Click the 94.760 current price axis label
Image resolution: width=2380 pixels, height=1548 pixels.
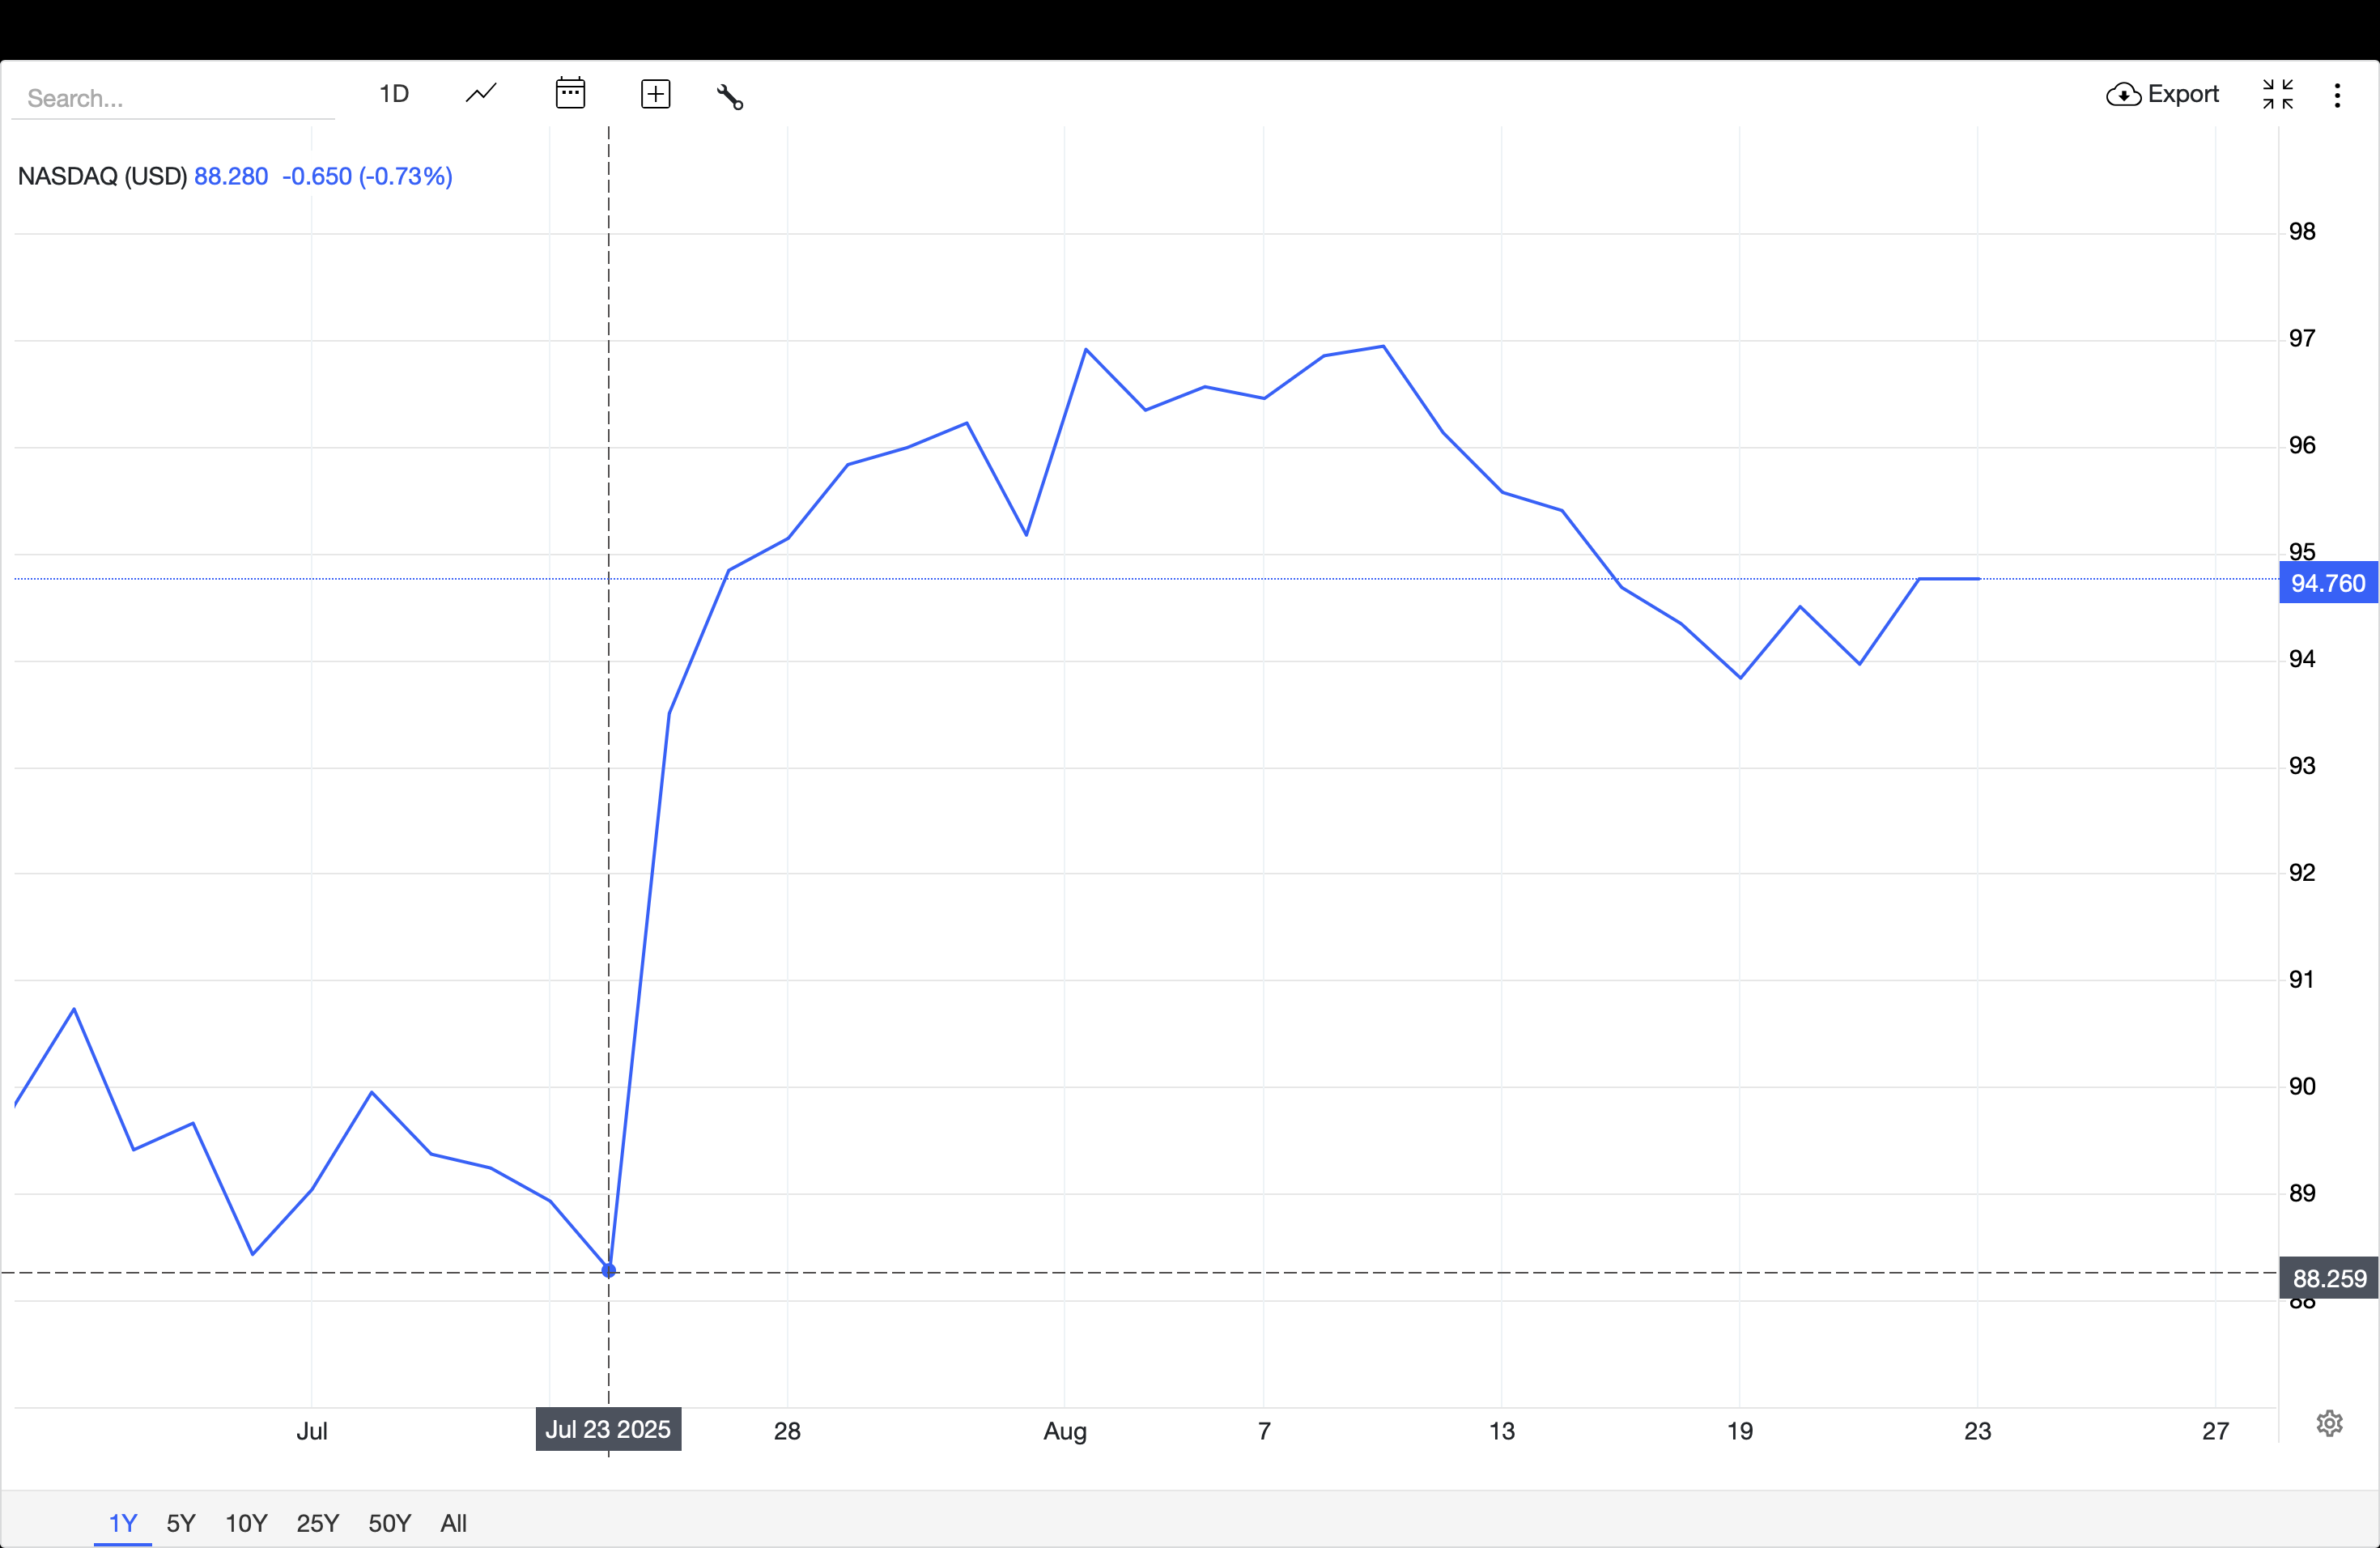point(2328,583)
